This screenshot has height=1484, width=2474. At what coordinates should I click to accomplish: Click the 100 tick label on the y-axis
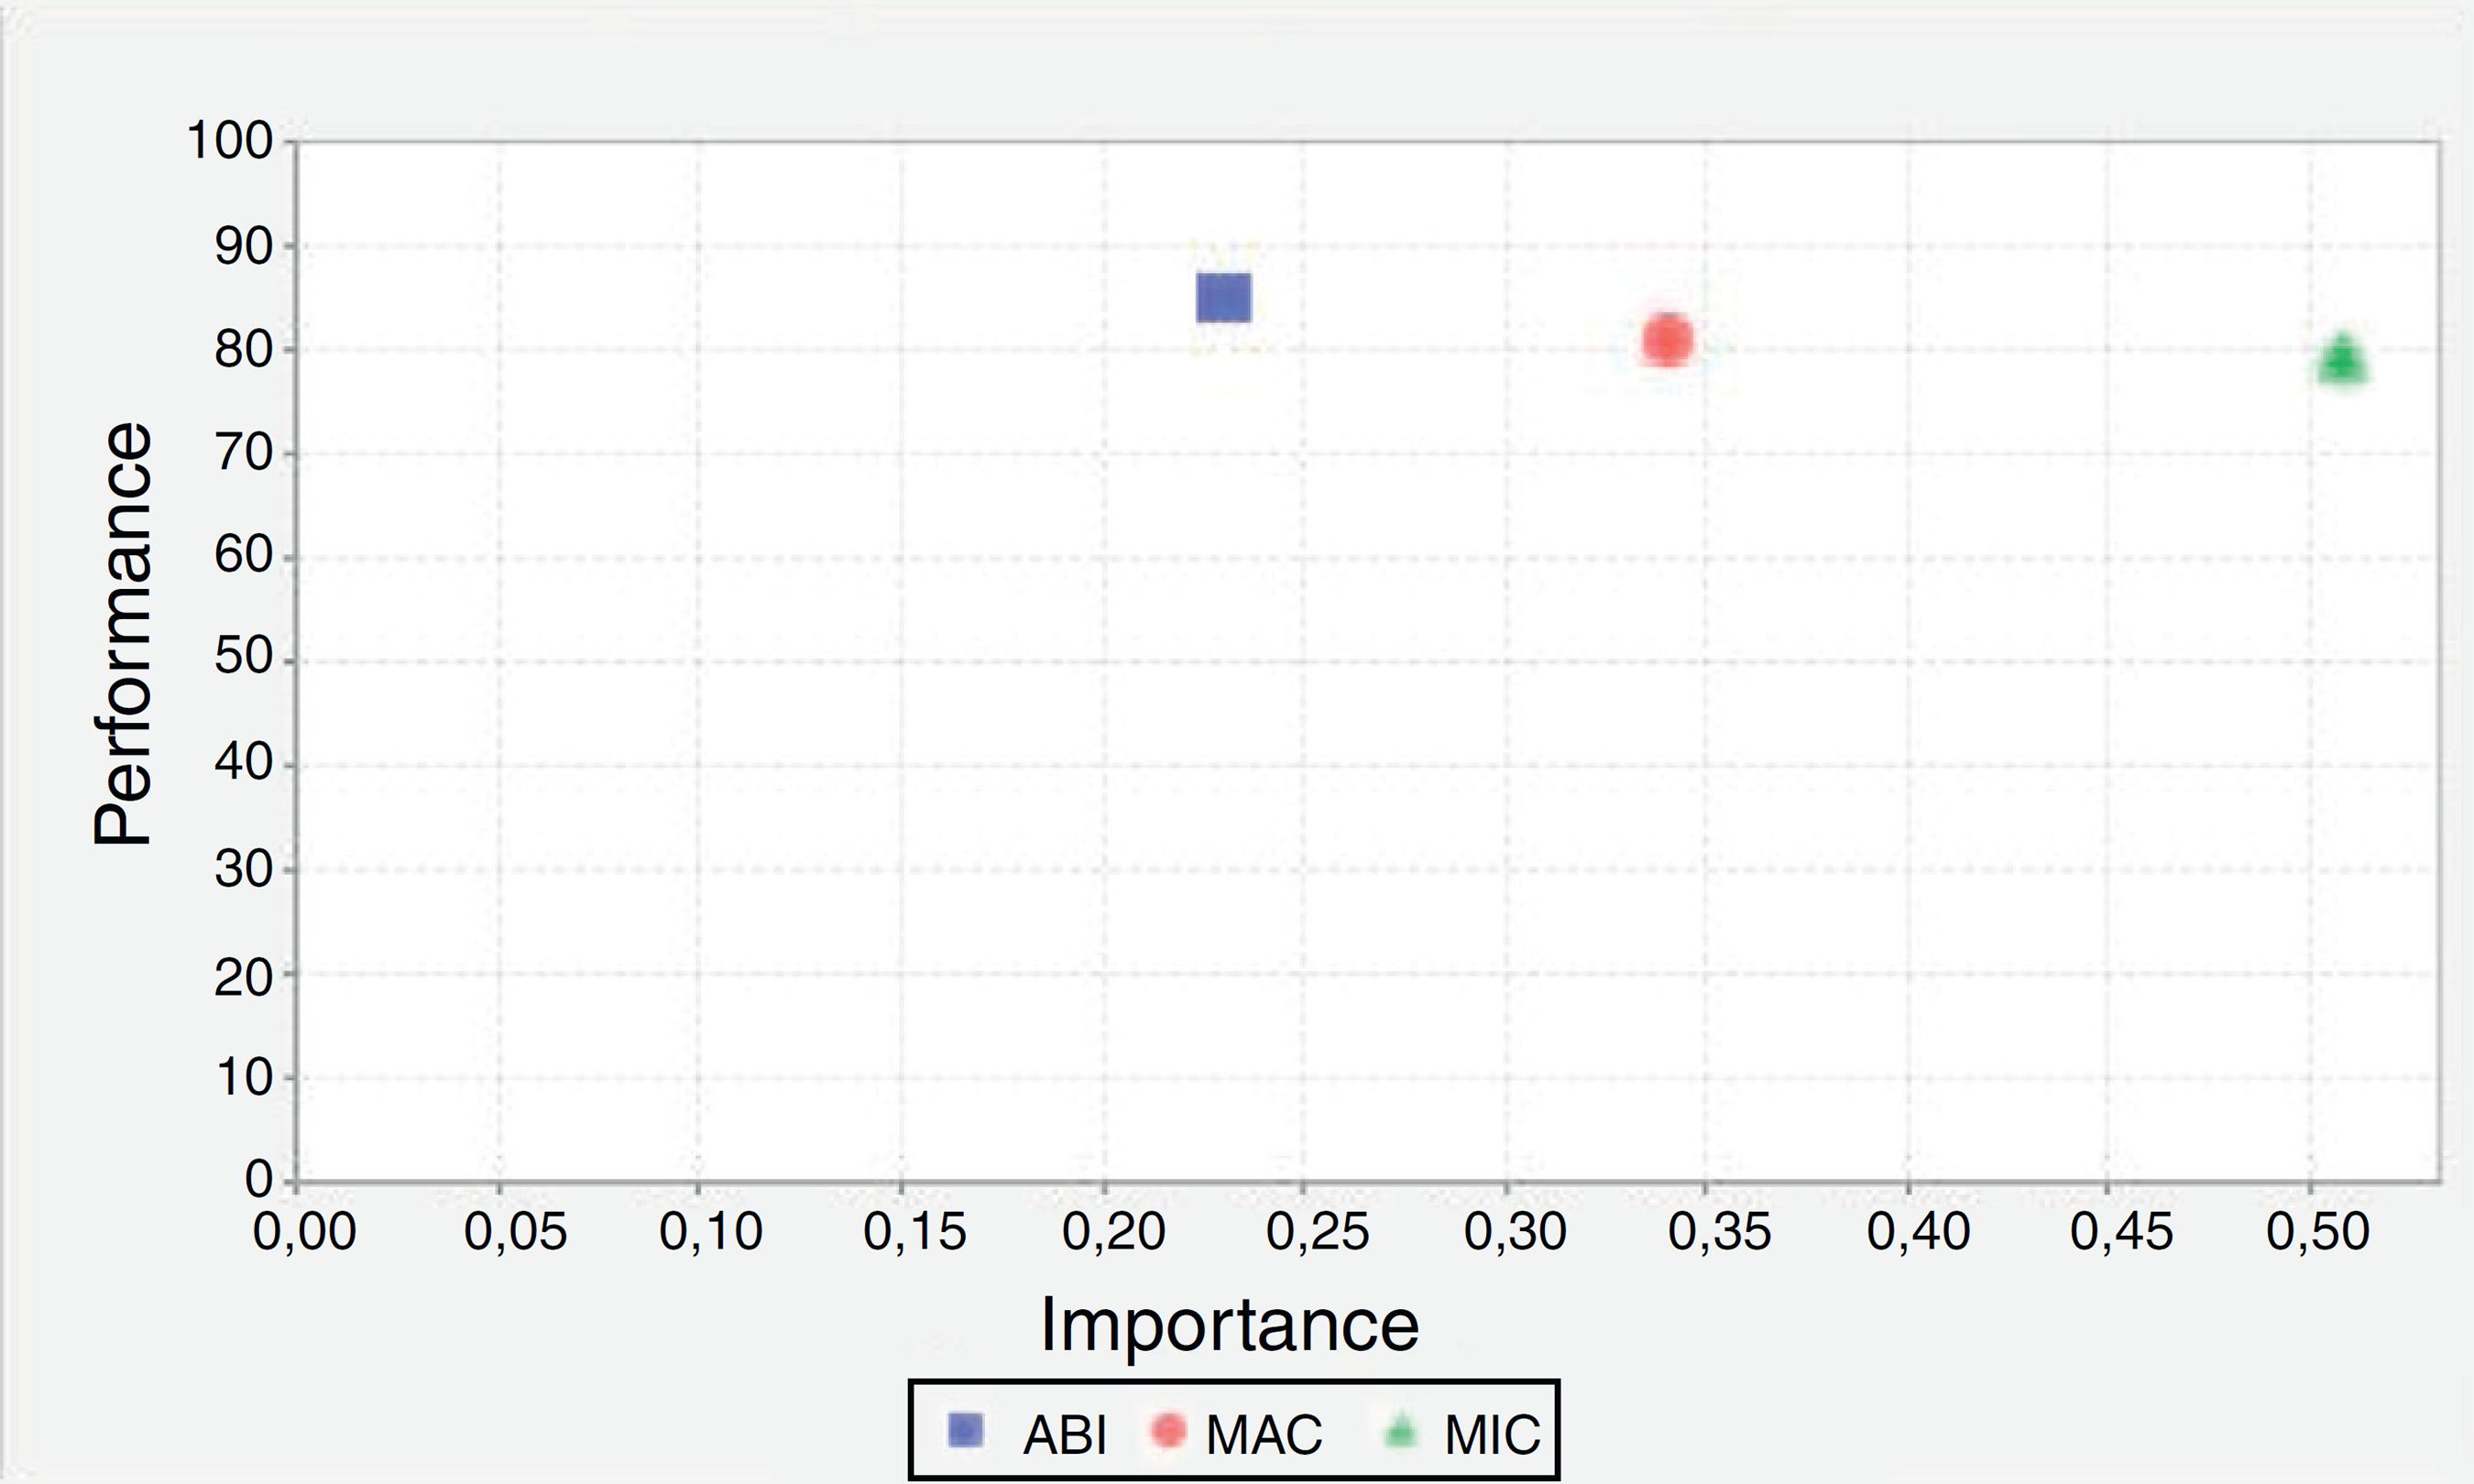pos(230,141)
